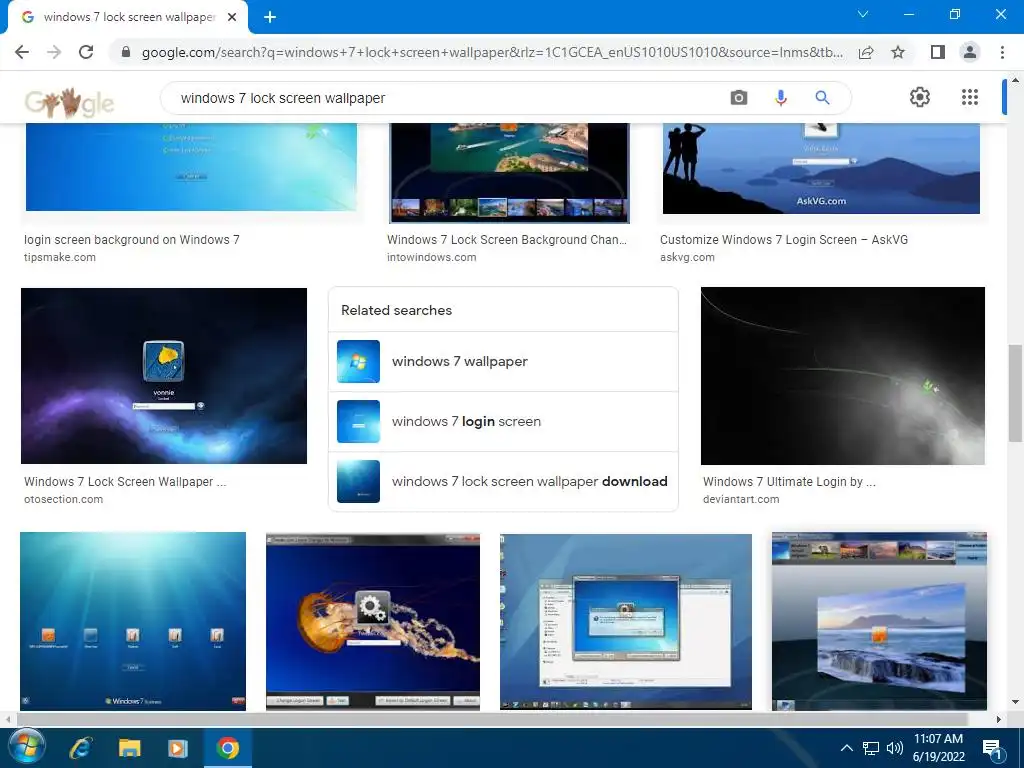This screenshot has width=1024, height=768.
Task: Launch Internet Explorer from taskbar
Action: (x=81, y=748)
